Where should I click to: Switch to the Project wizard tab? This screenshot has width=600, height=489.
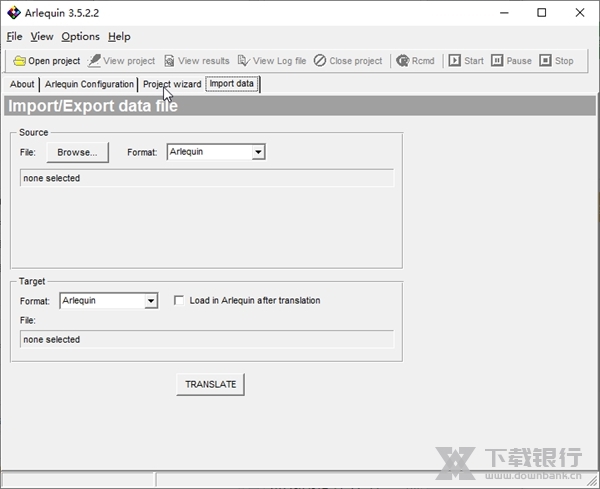point(171,85)
